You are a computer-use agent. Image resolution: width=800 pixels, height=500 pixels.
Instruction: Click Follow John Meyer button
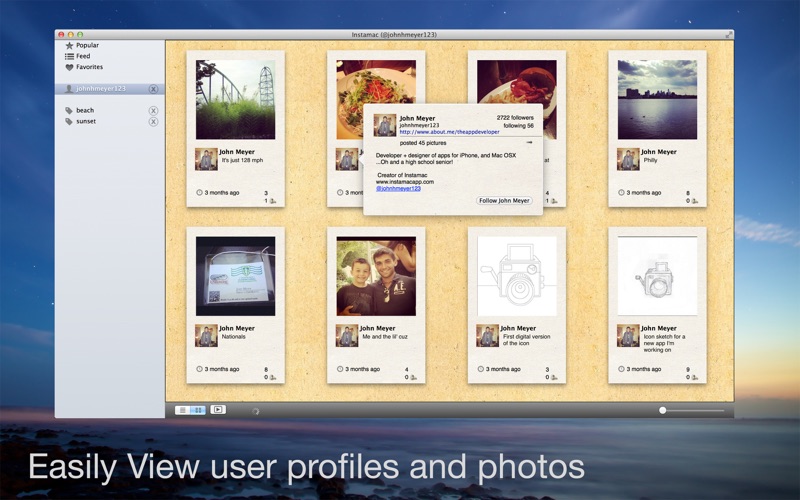click(x=504, y=201)
